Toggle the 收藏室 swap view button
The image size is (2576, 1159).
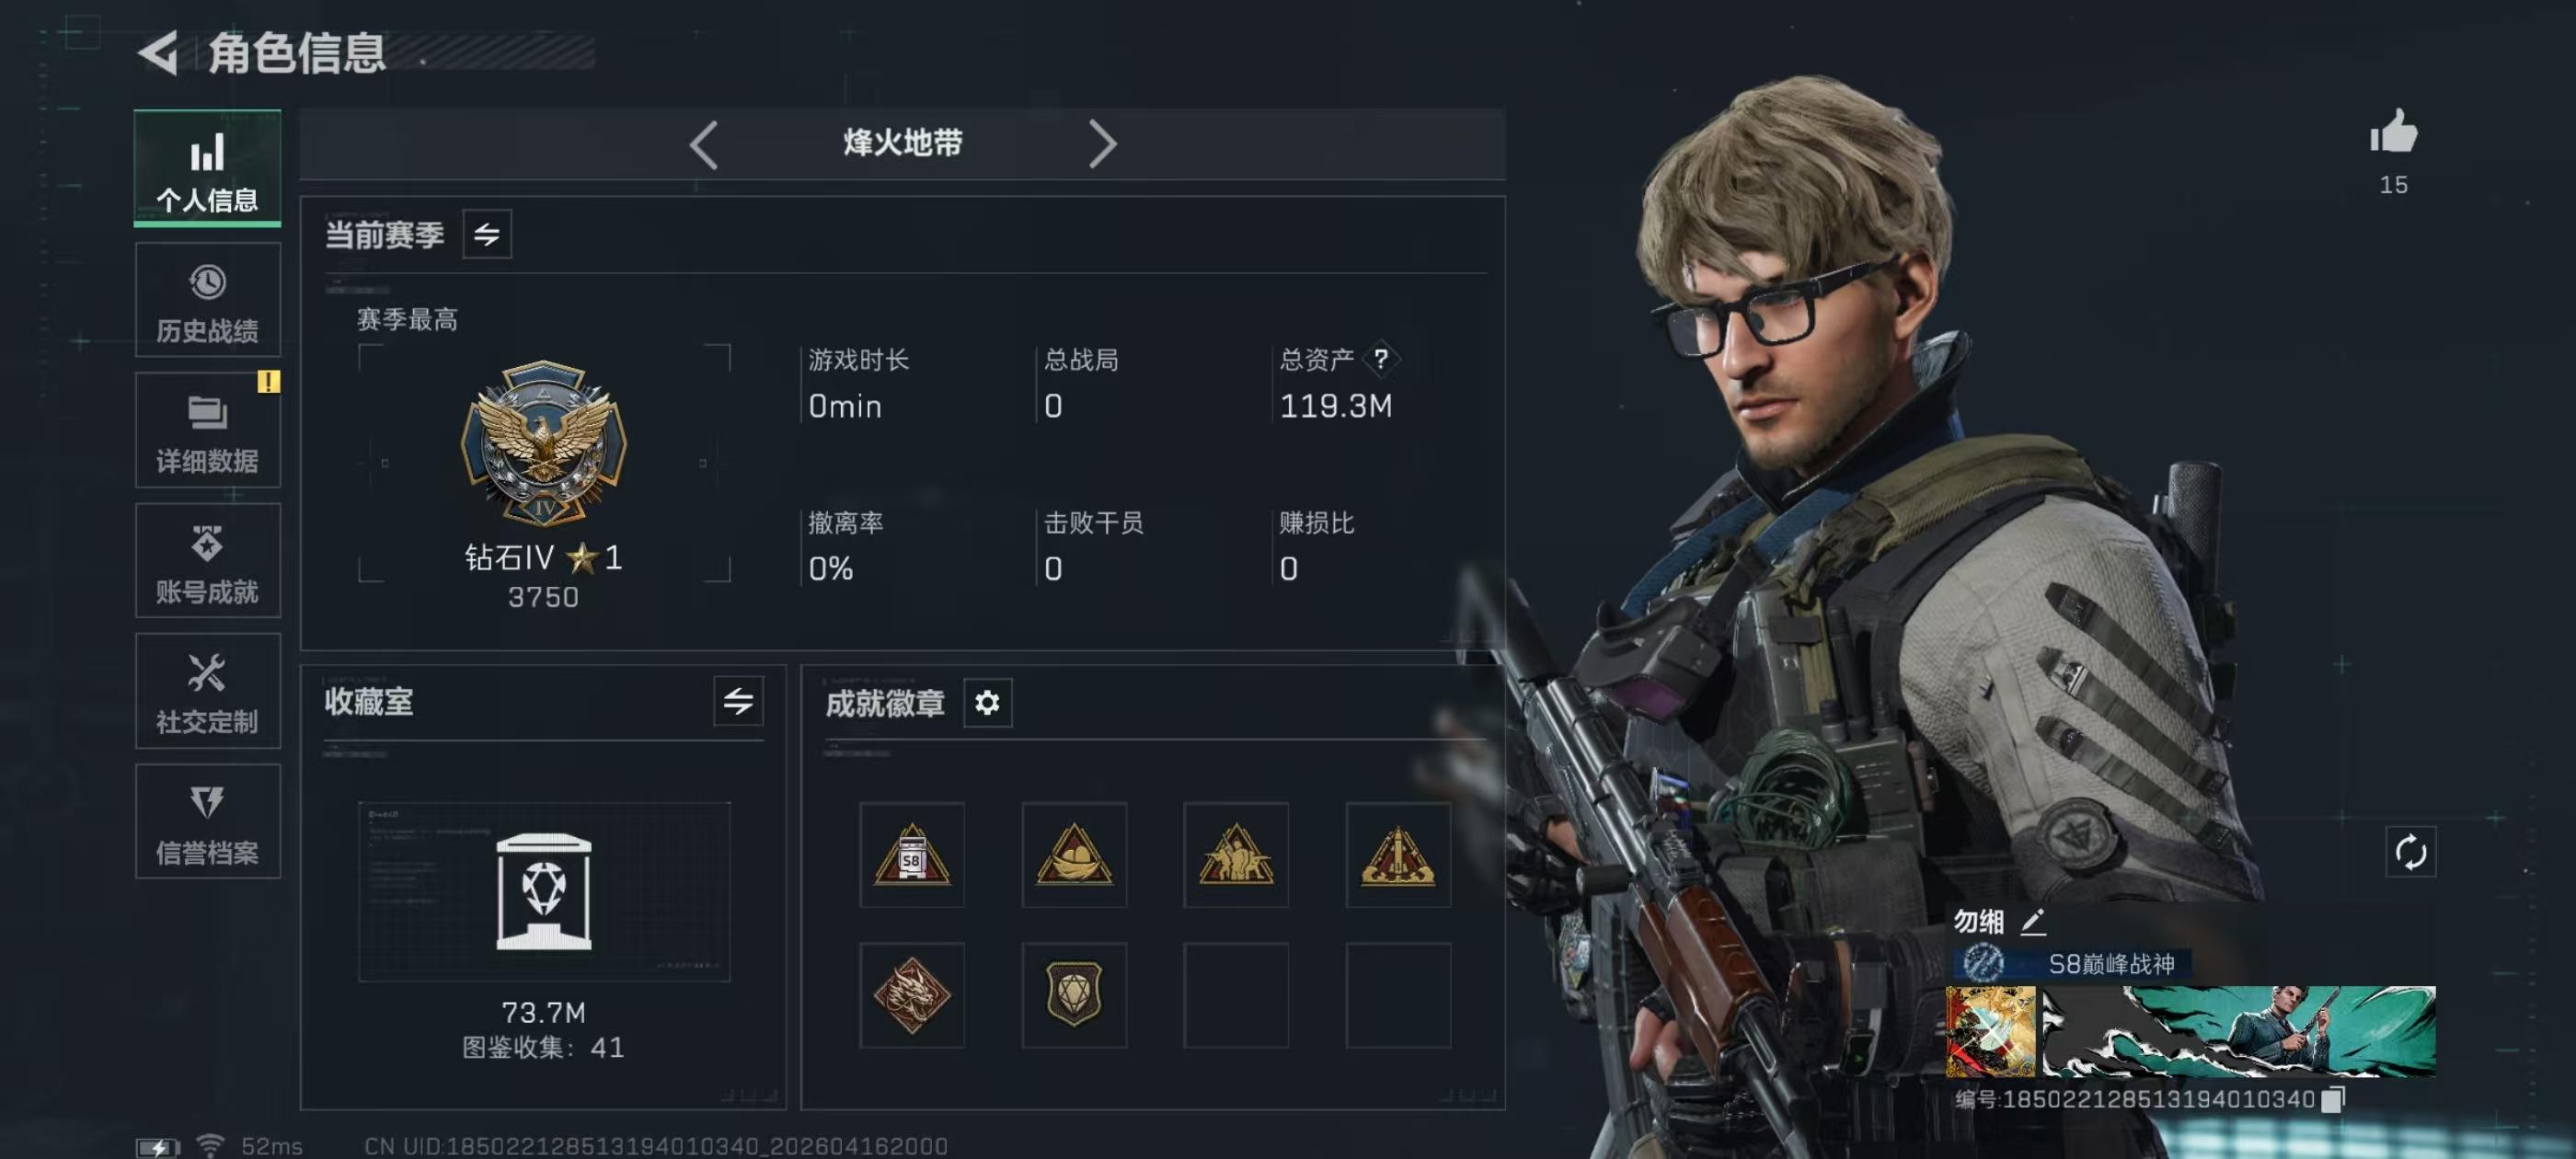pos(738,701)
